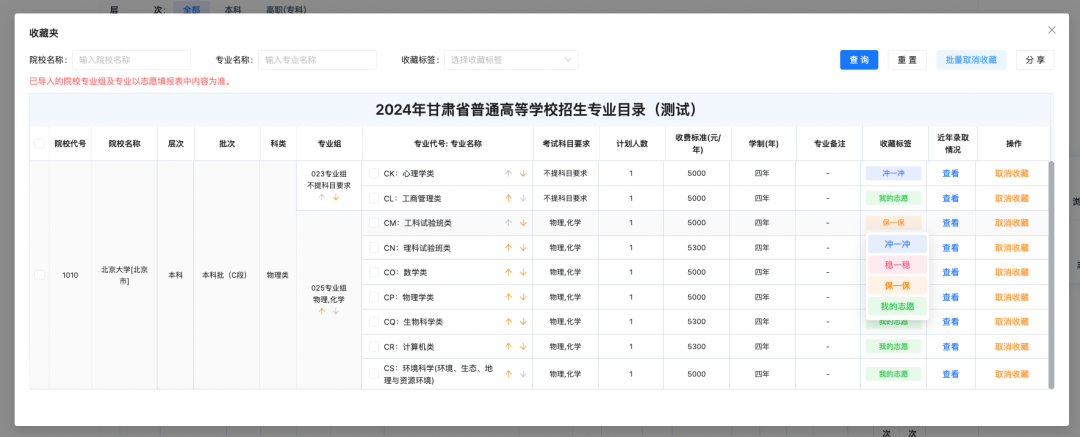Image resolution: width=1080 pixels, height=437 pixels.
Task: Tick the CP 物理学类 checkbox
Action: point(374,297)
